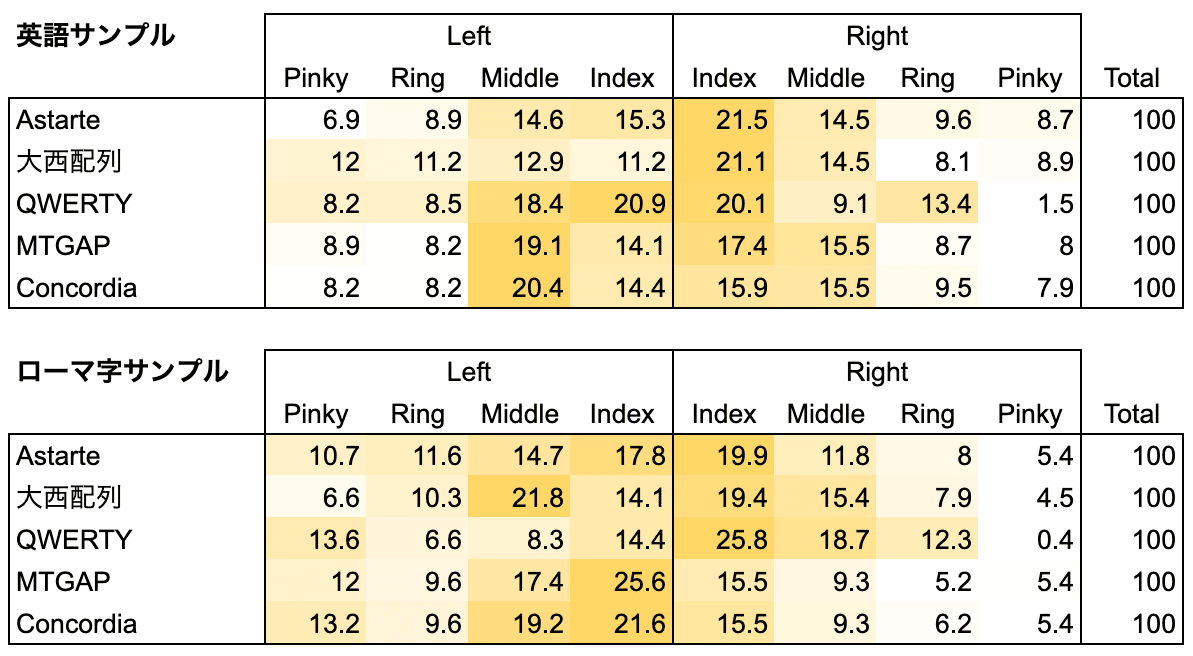Click 大西配列 value 21.8 in romaji table
Viewport: 1193px width, 656px height.
click(520, 498)
